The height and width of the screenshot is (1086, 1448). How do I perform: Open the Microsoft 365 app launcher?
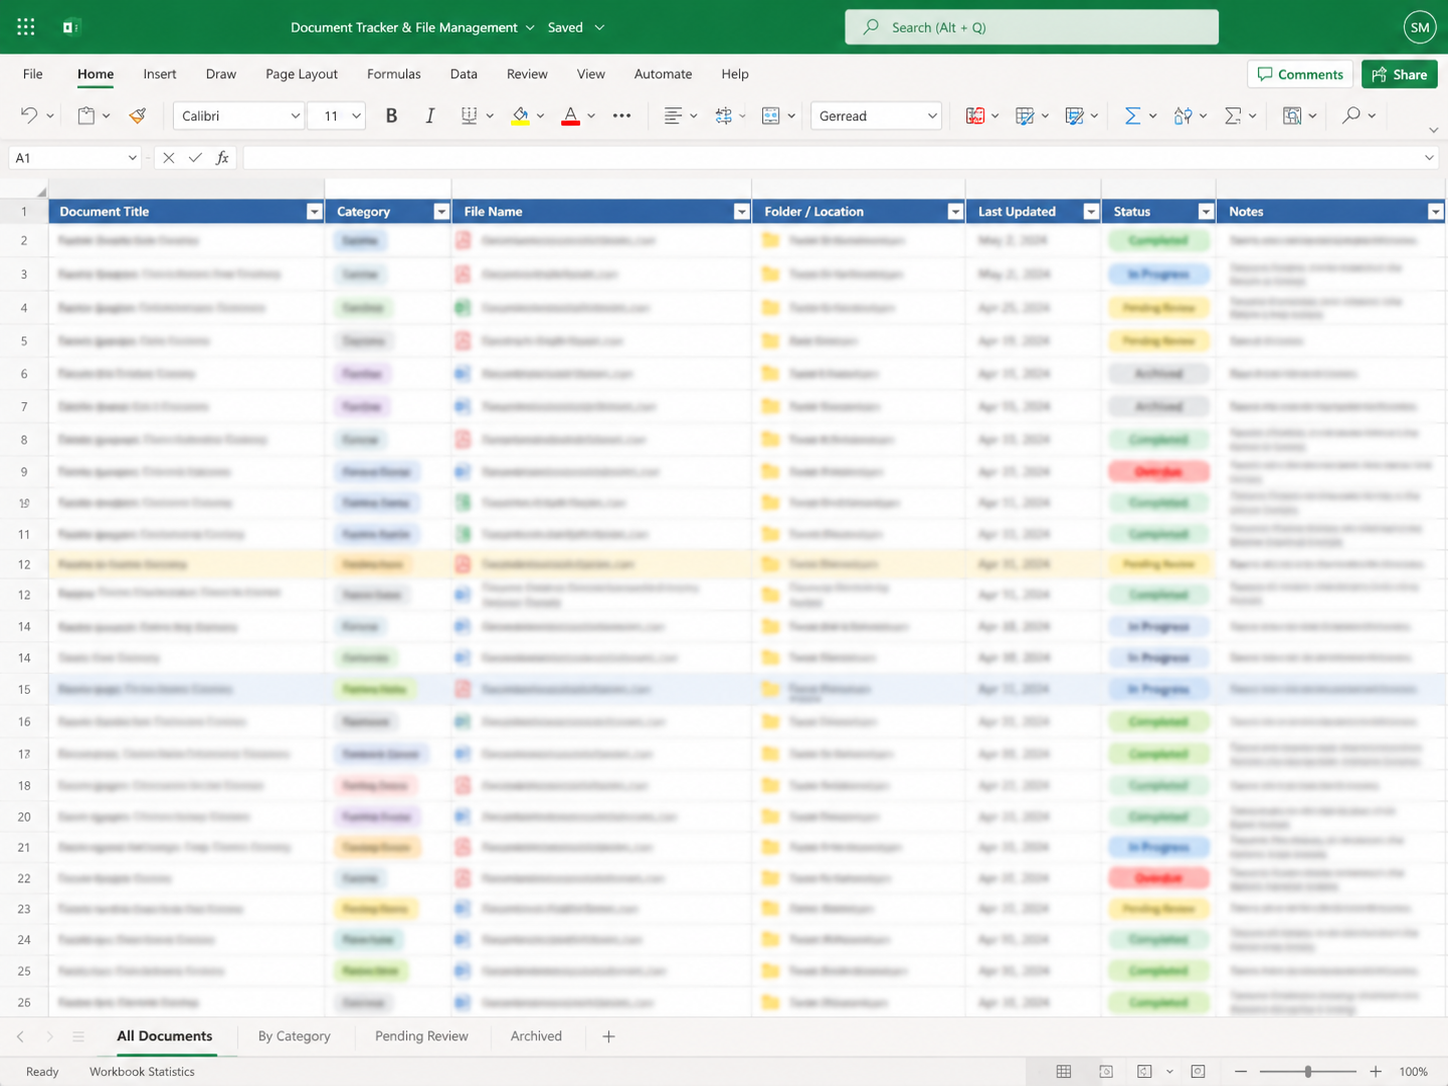pyautogui.click(x=26, y=27)
